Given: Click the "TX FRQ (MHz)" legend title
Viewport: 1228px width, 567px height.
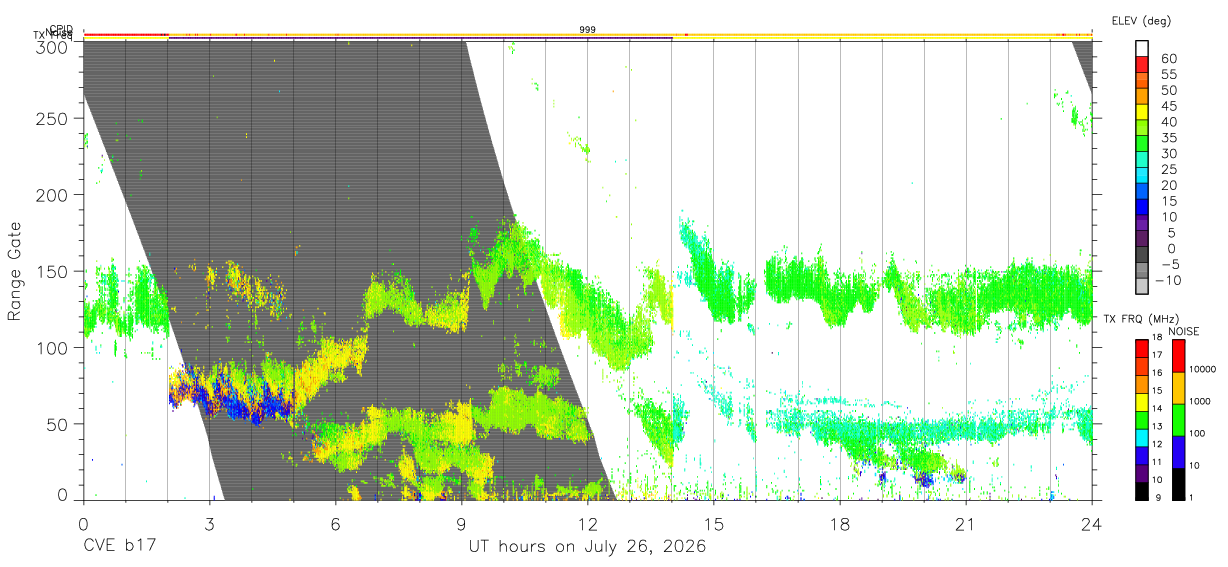Looking at the screenshot, I should point(1141,319).
